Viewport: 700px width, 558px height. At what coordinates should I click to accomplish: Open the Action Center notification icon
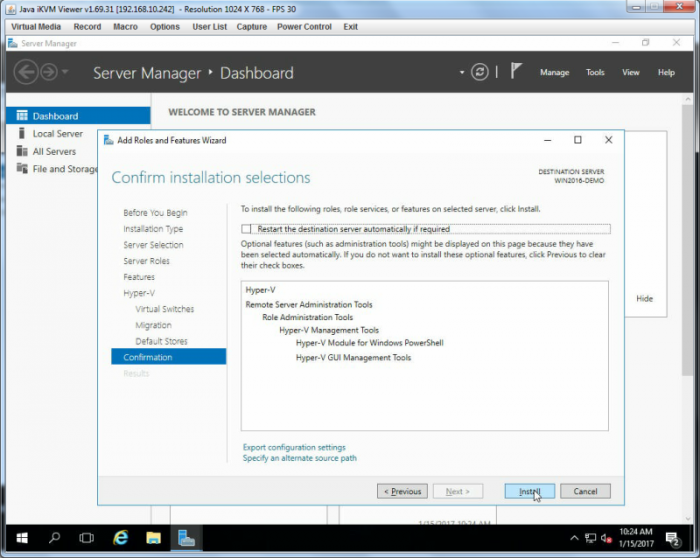tap(672, 539)
